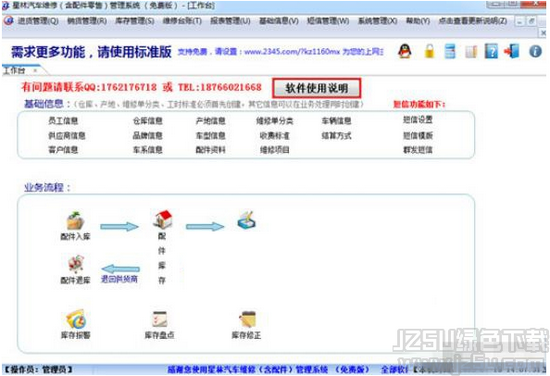Open the 帮助(Y) menu
This screenshot has height=376, width=550.
click(418, 21)
